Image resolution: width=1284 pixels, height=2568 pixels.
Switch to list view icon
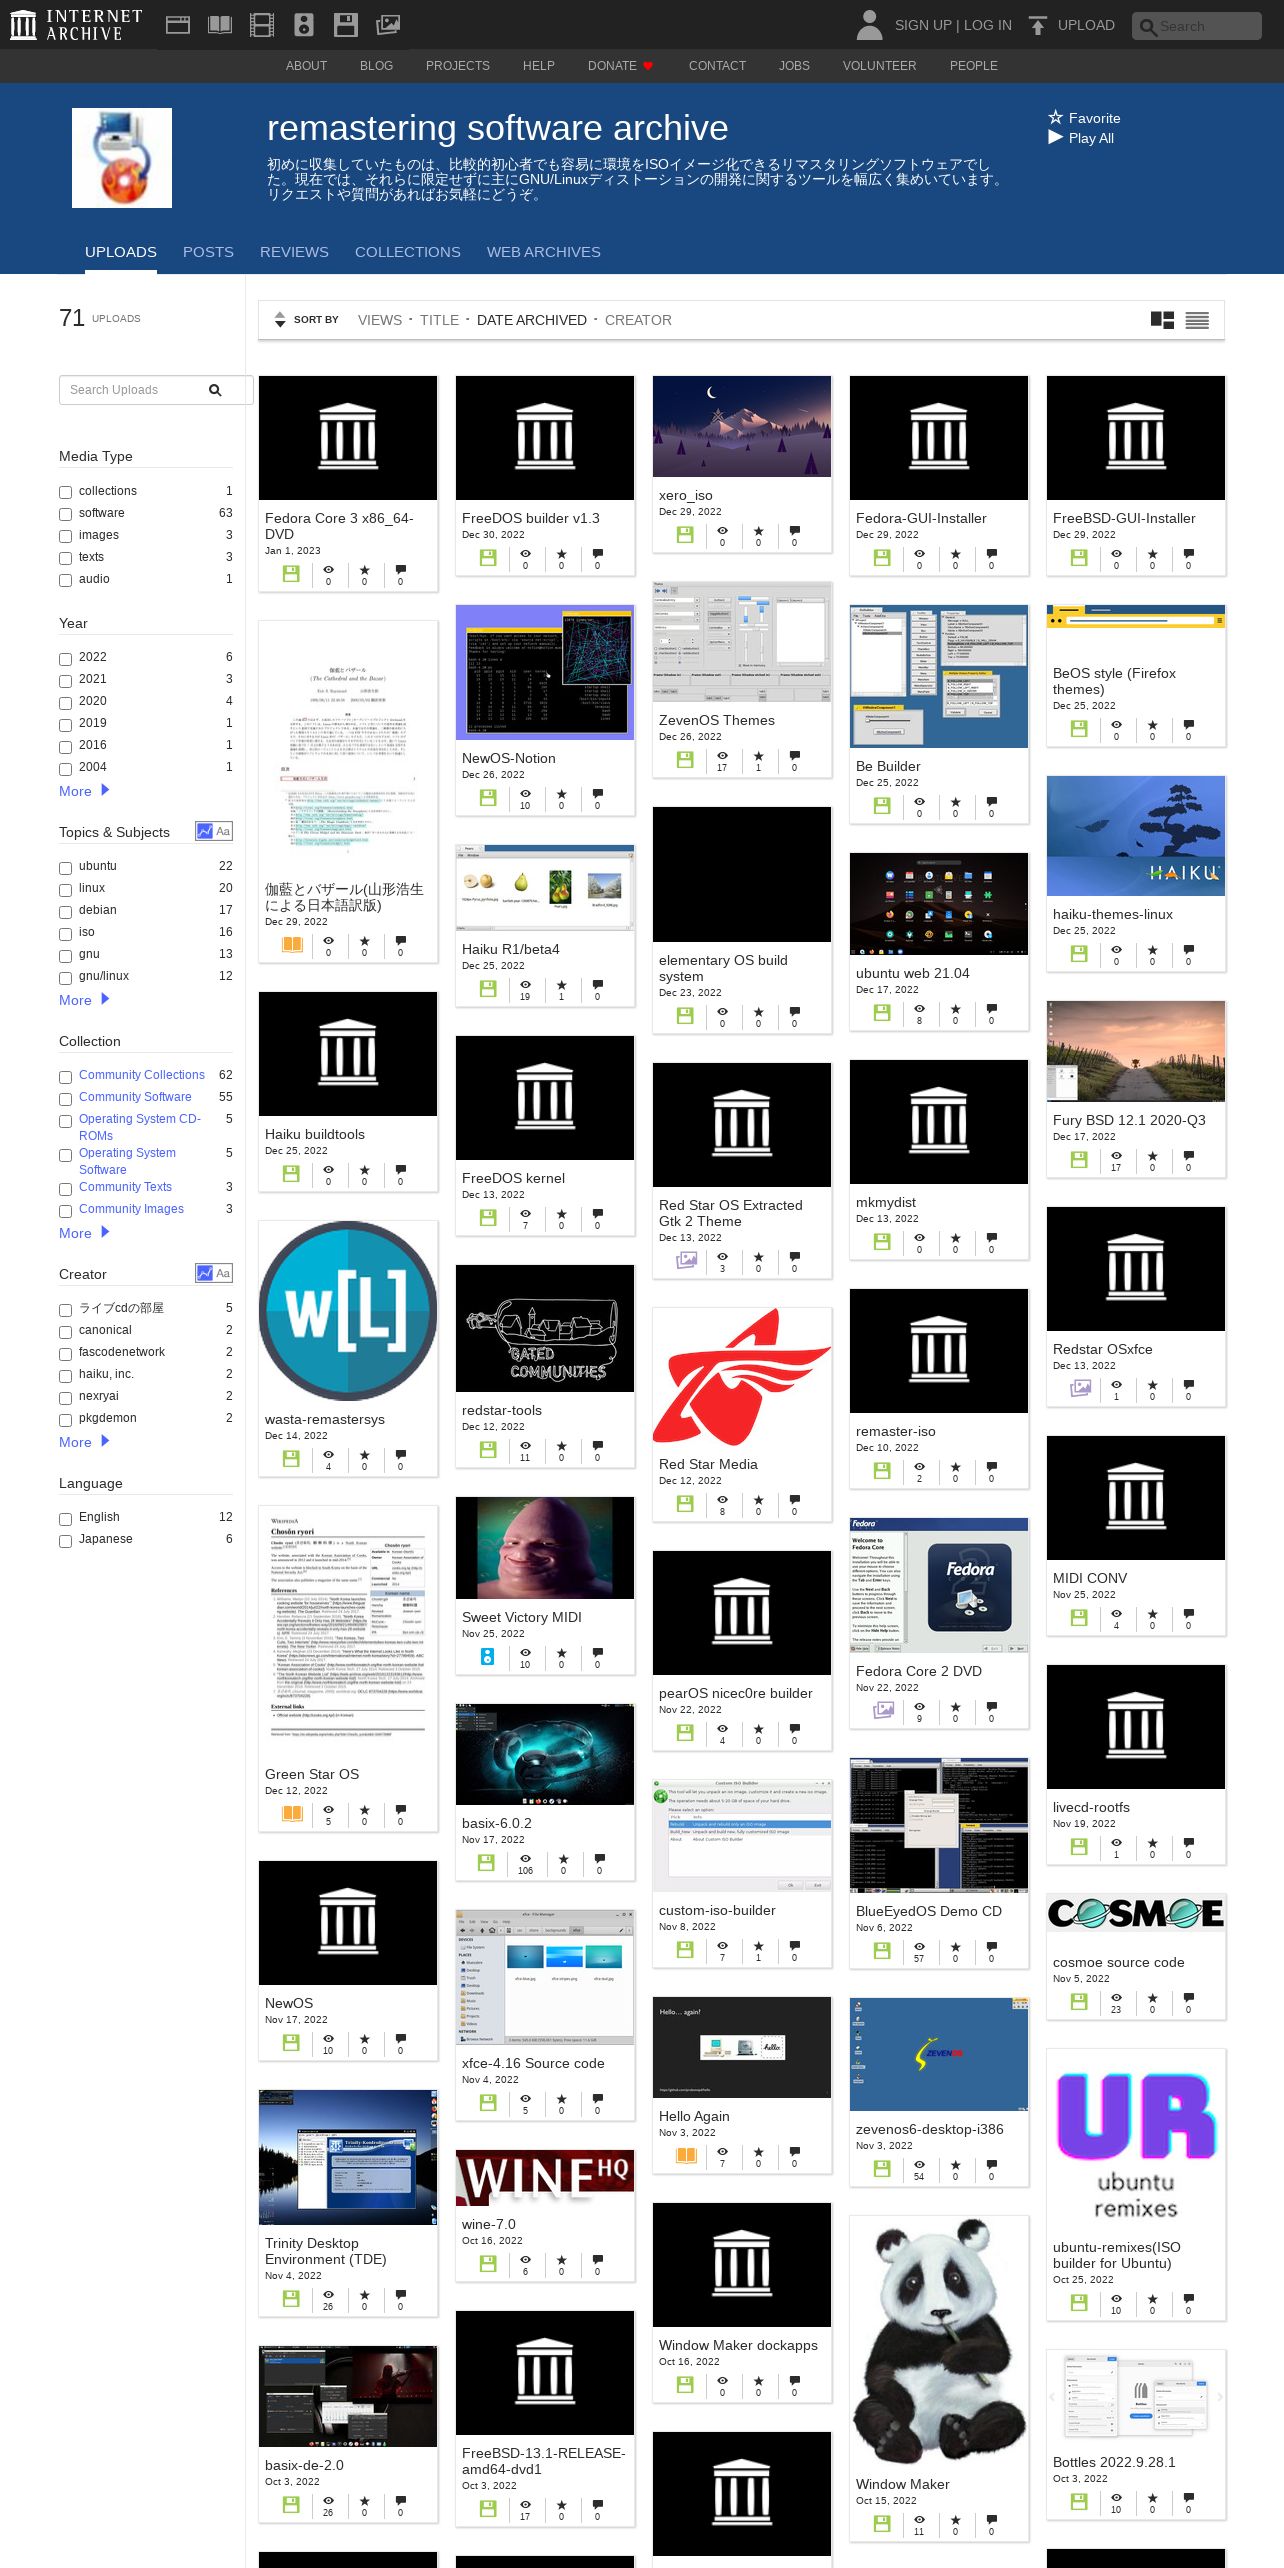tap(1197, 320)
